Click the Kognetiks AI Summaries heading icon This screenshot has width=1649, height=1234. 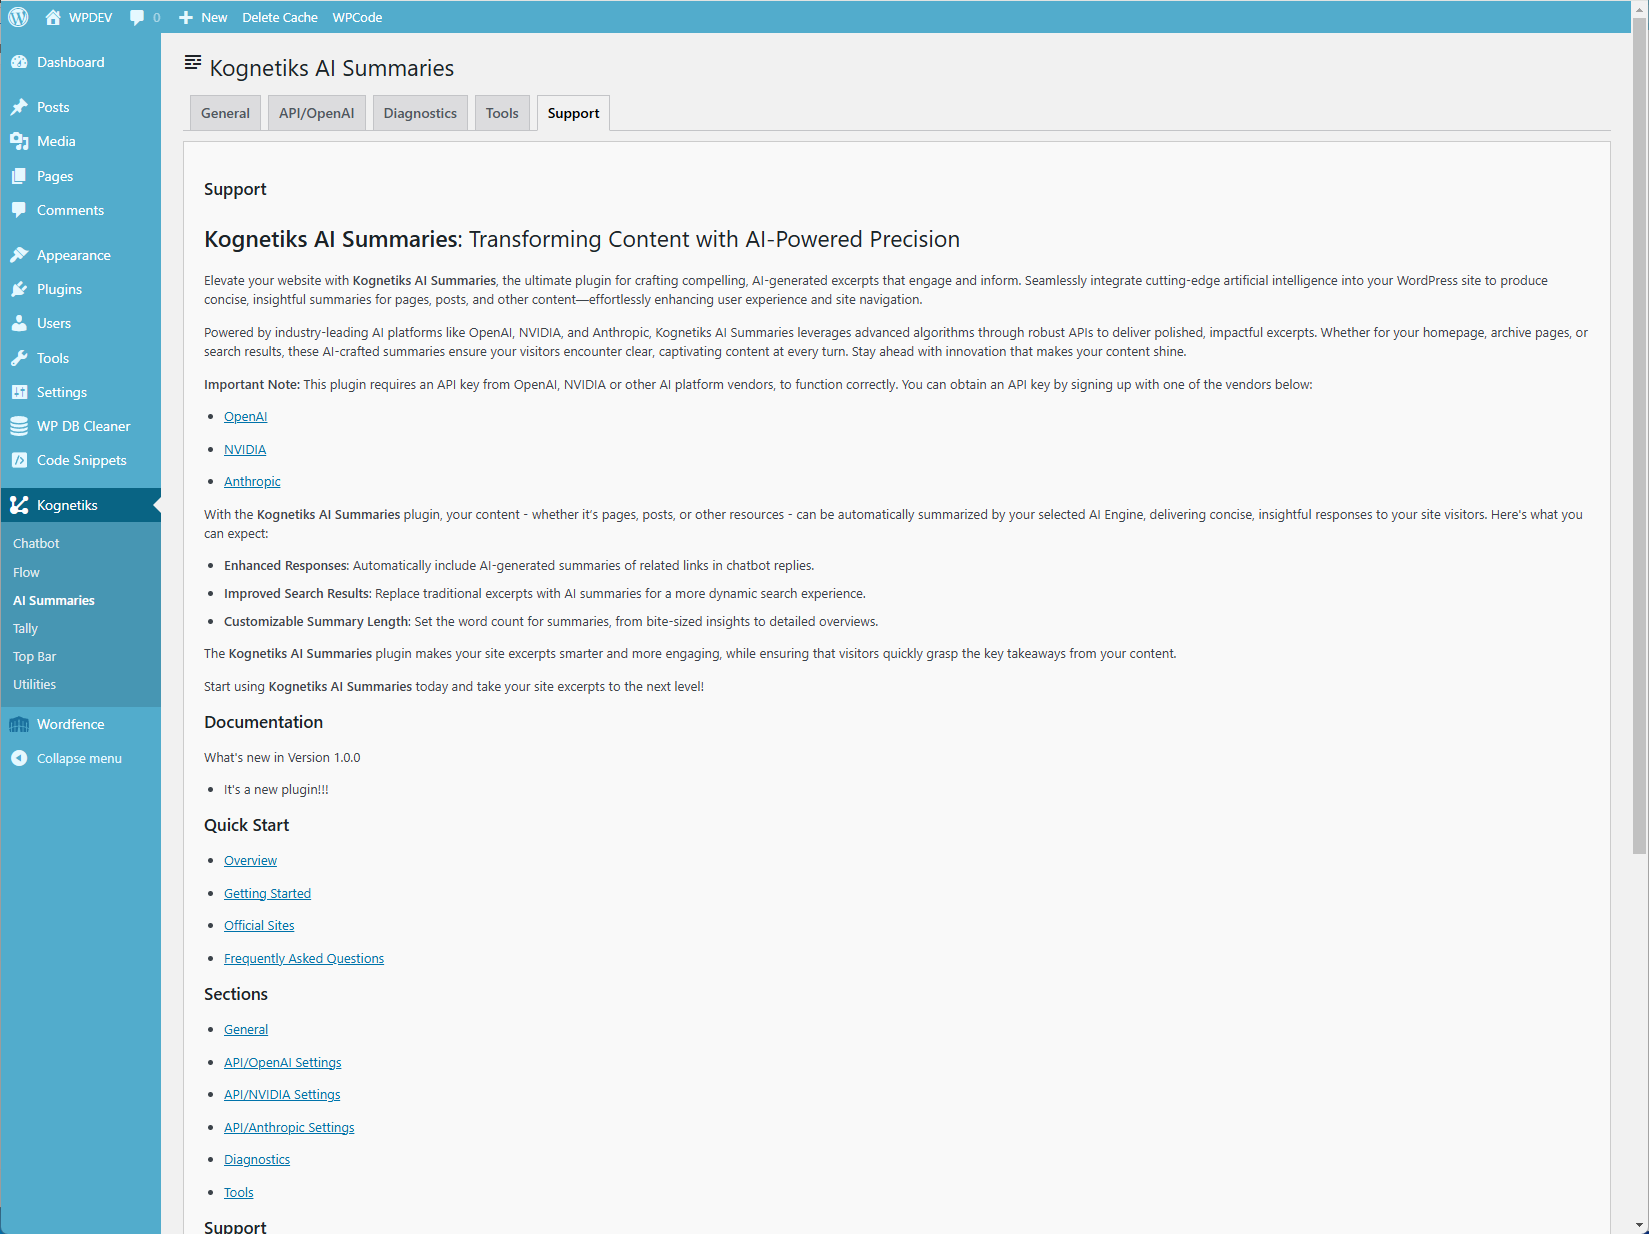point(193,63)
